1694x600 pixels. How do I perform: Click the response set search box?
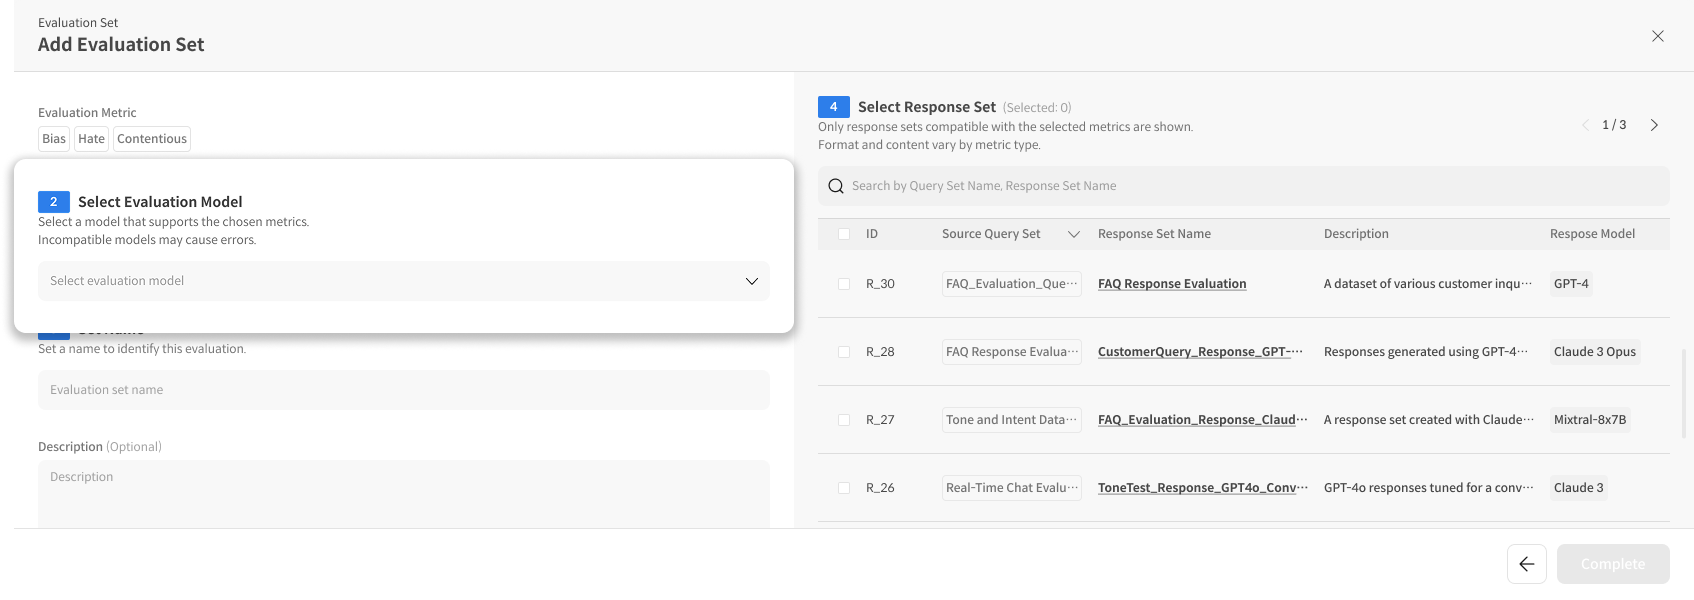1250,186
